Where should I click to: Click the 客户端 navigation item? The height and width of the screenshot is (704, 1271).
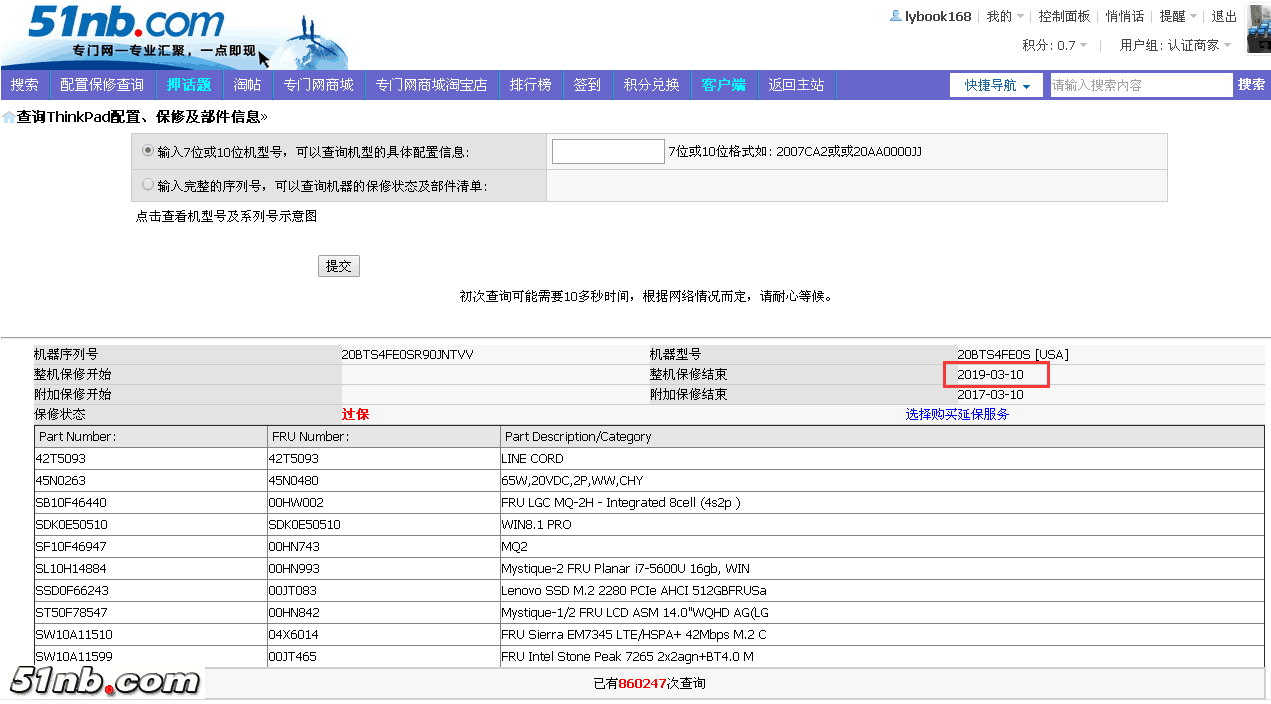point(723,84)
